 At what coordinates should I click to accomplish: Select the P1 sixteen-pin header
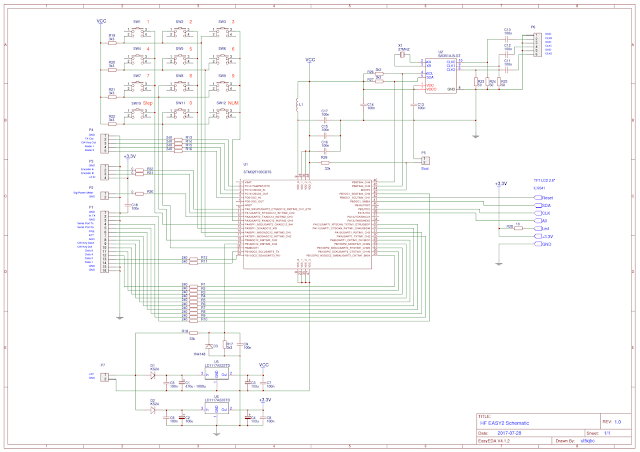pos(104,241)
